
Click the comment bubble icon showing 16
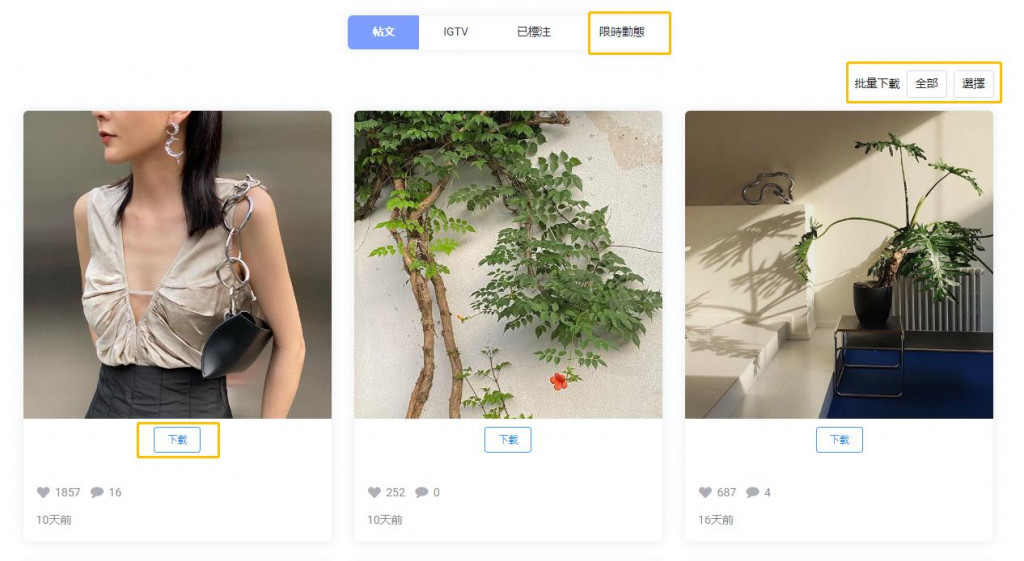[97, 492]
